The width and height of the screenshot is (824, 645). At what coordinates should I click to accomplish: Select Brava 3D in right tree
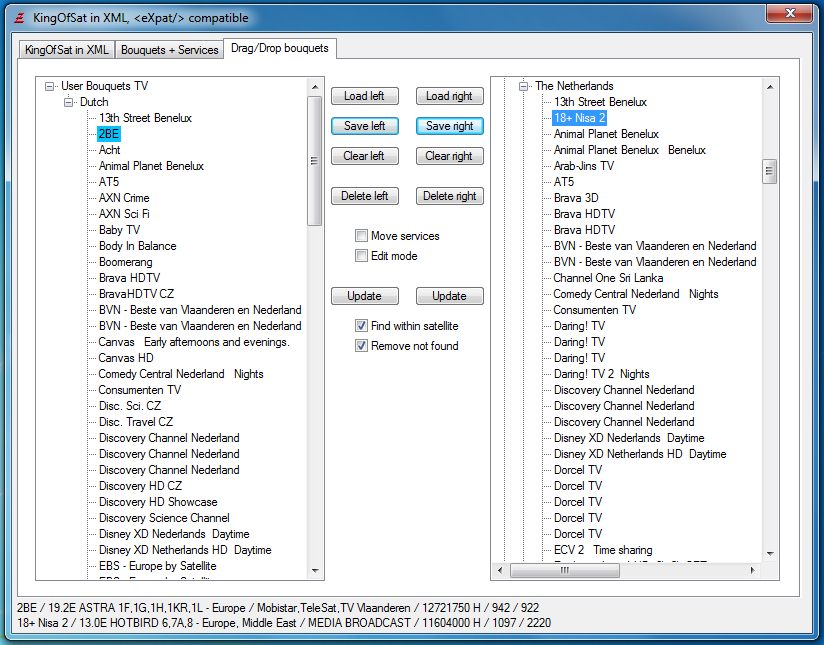tap(576, 198)
